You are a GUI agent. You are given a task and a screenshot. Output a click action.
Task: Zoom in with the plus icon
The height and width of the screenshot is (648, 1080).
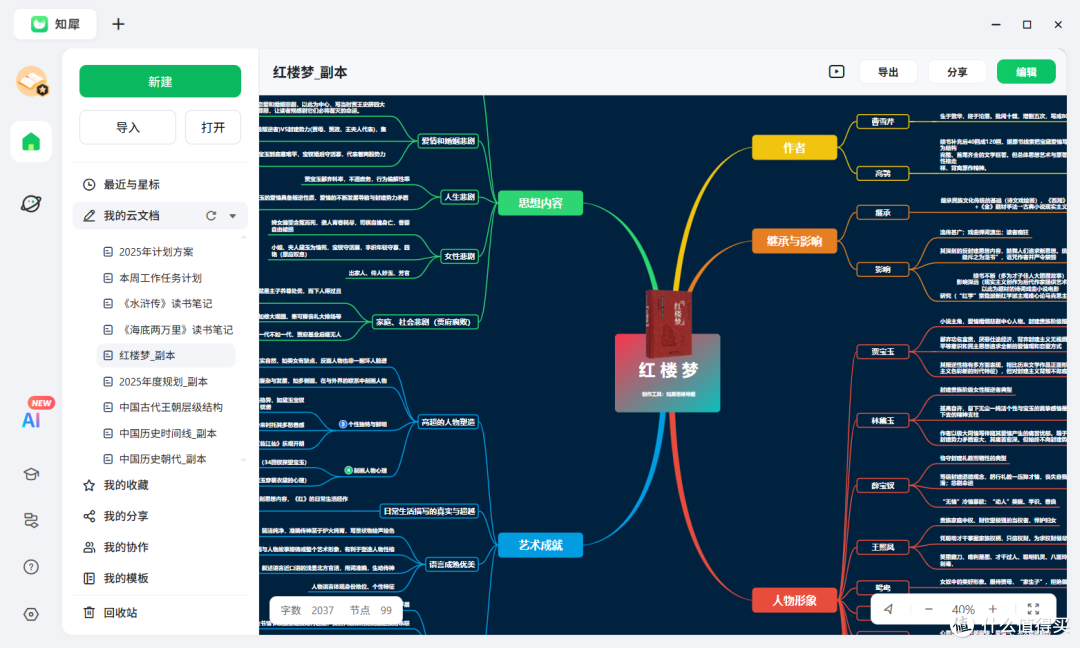pos(993,609)
